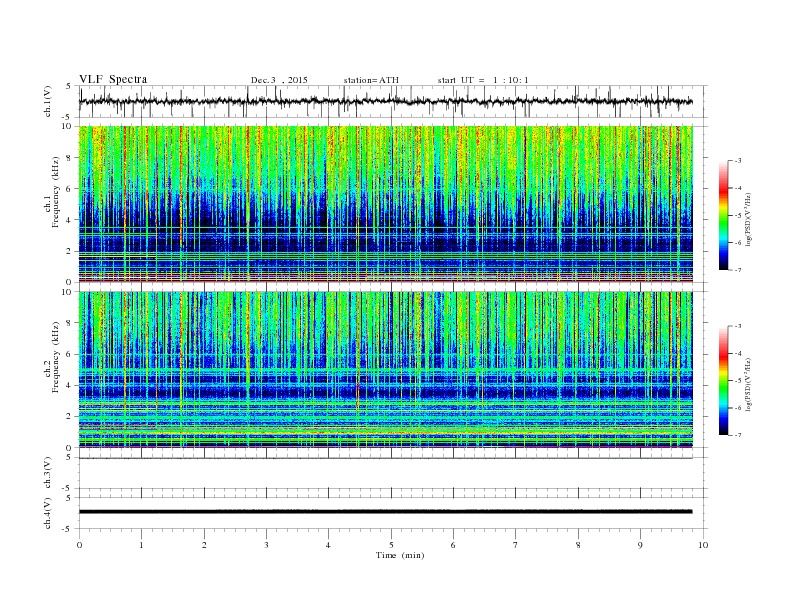Click the ch.1 voltage waveform trace

[385, 101]
